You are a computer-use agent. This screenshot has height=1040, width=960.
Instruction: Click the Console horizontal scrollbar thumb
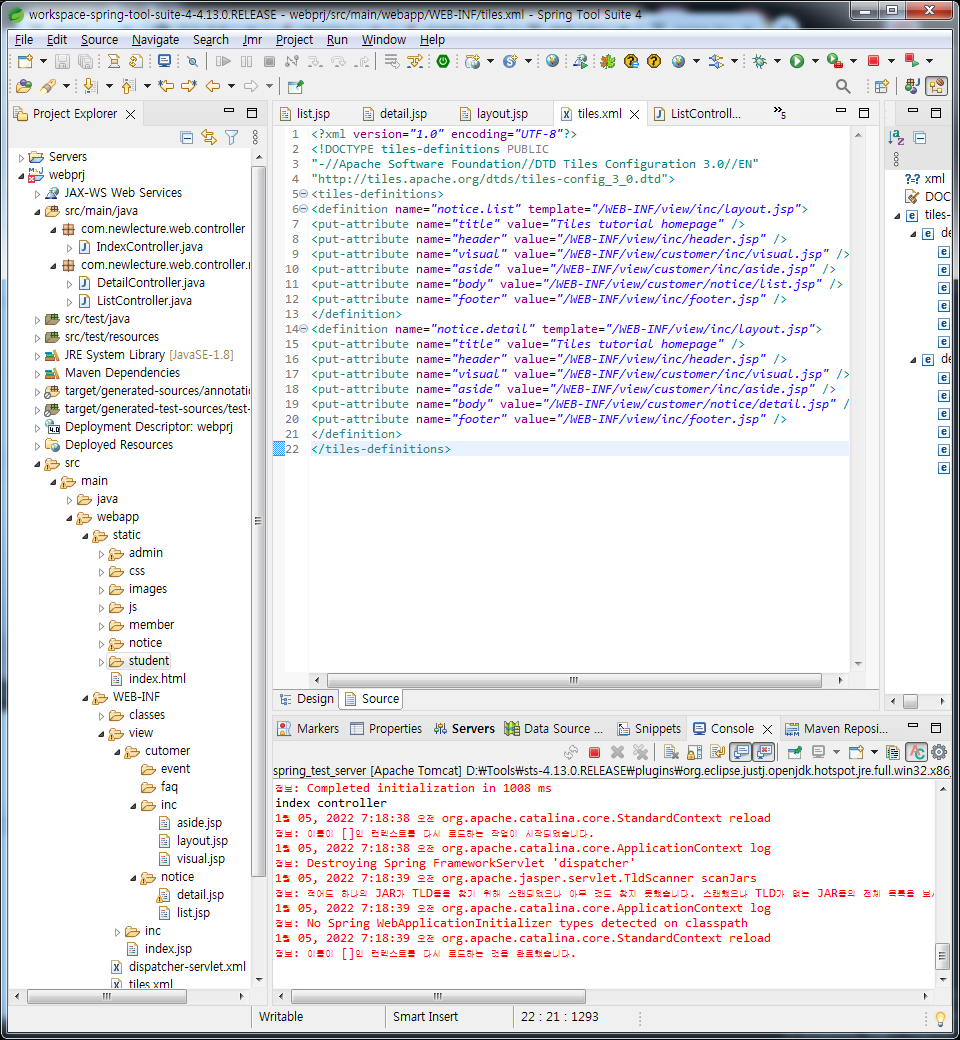click(438, 996)
